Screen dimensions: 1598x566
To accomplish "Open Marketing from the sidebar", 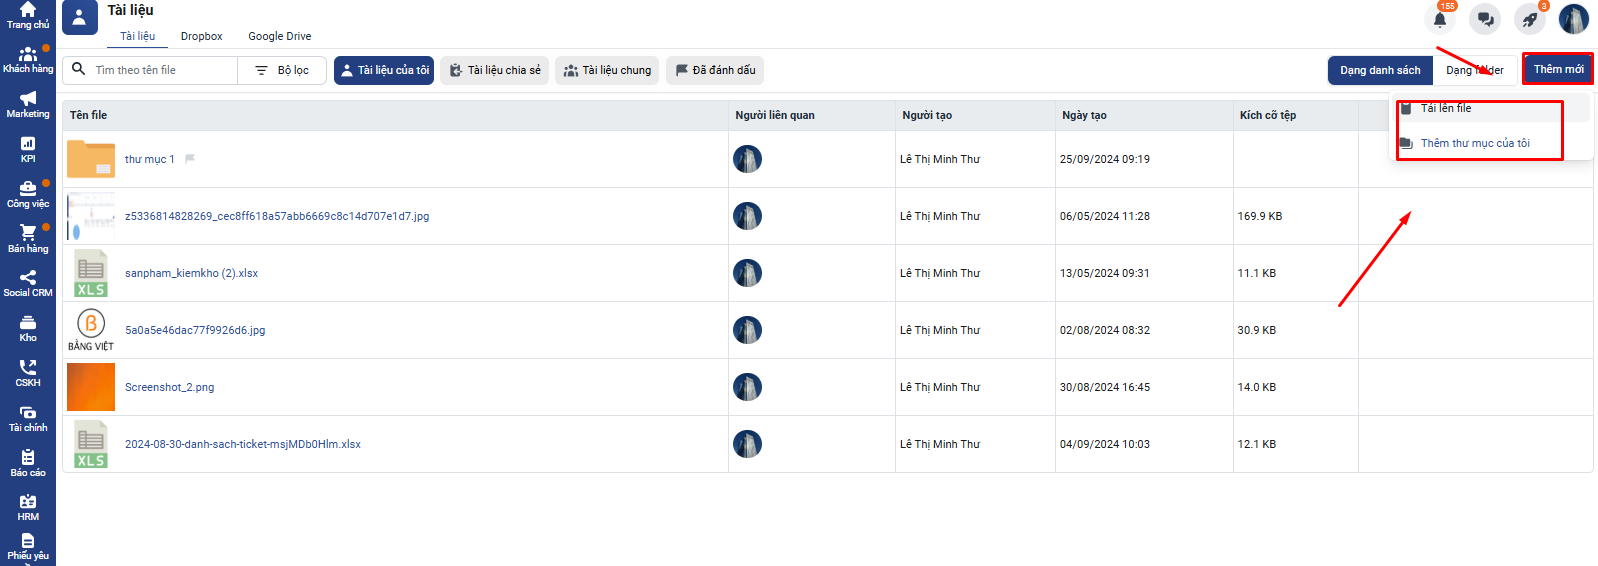I will [x=28, y=104].
